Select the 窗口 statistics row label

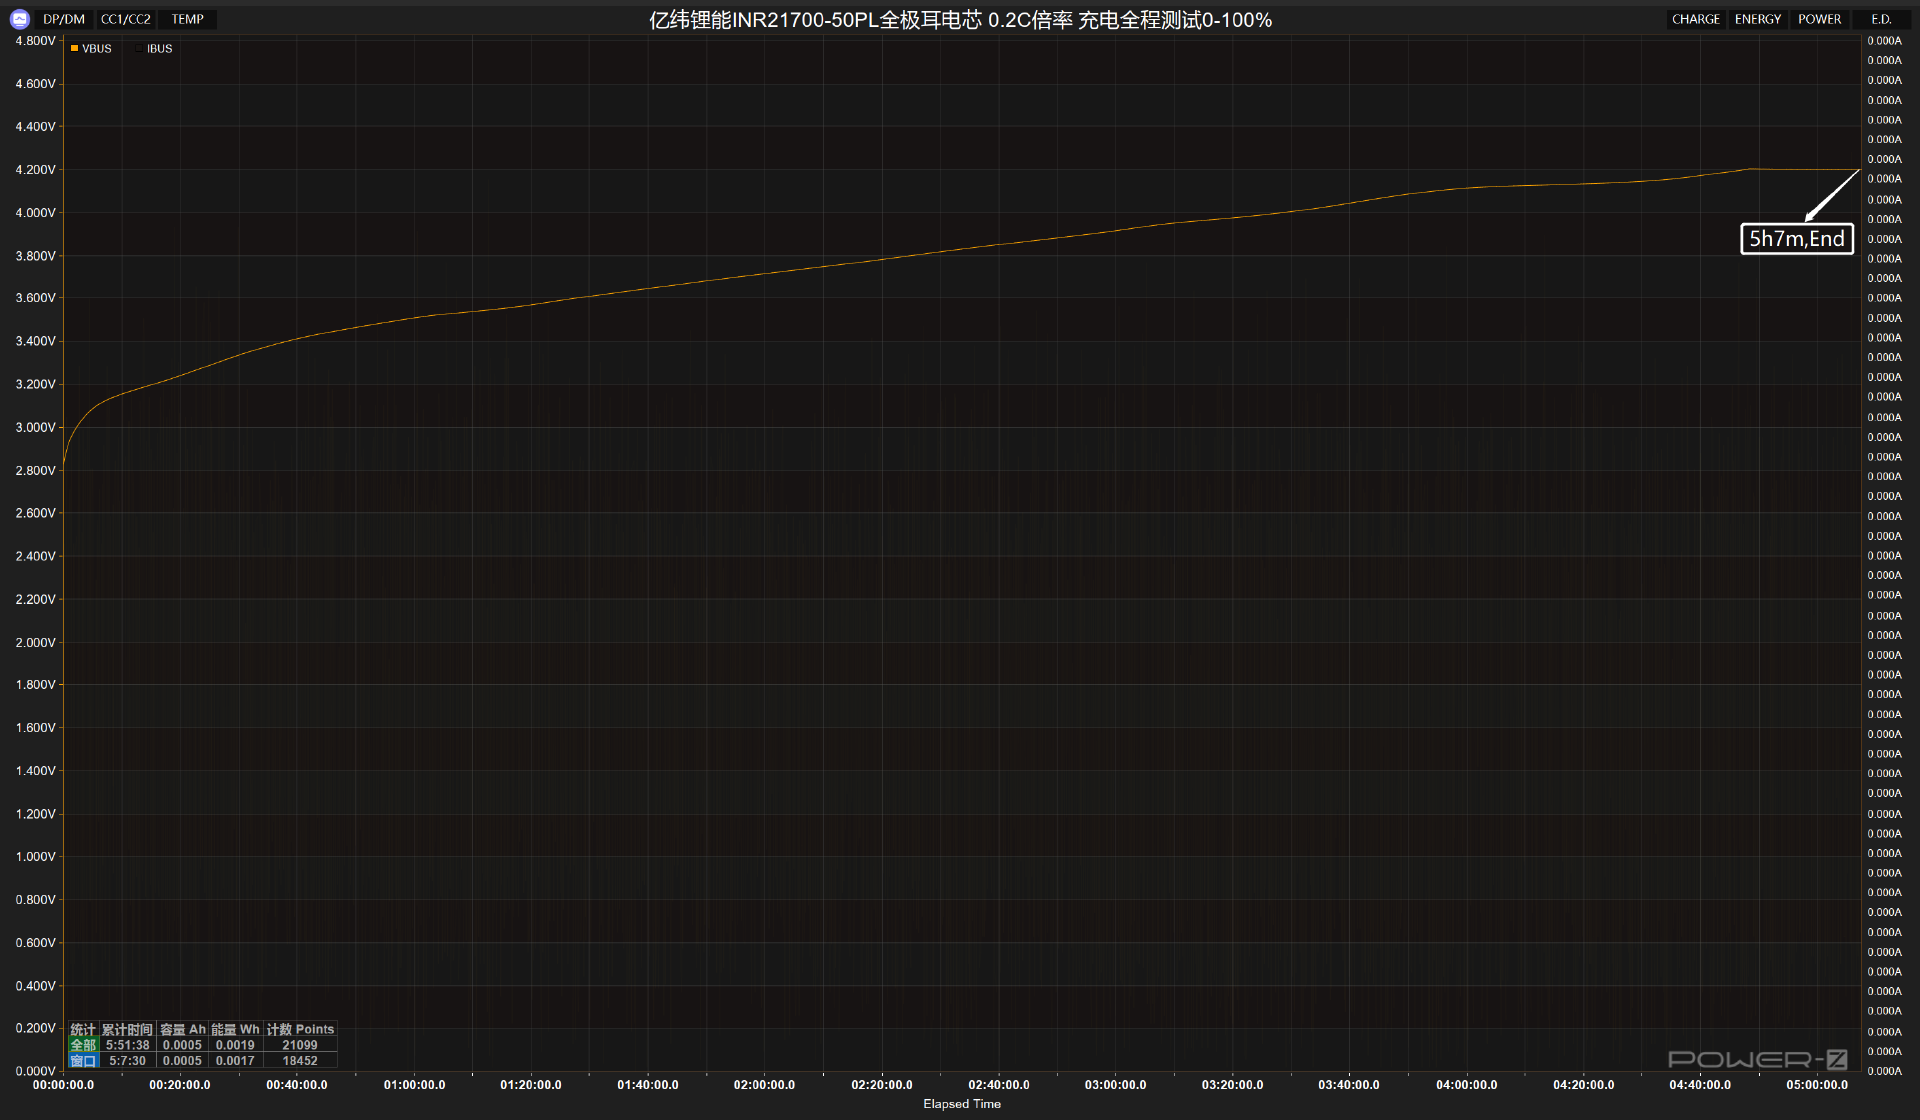tap(83, 1061)
